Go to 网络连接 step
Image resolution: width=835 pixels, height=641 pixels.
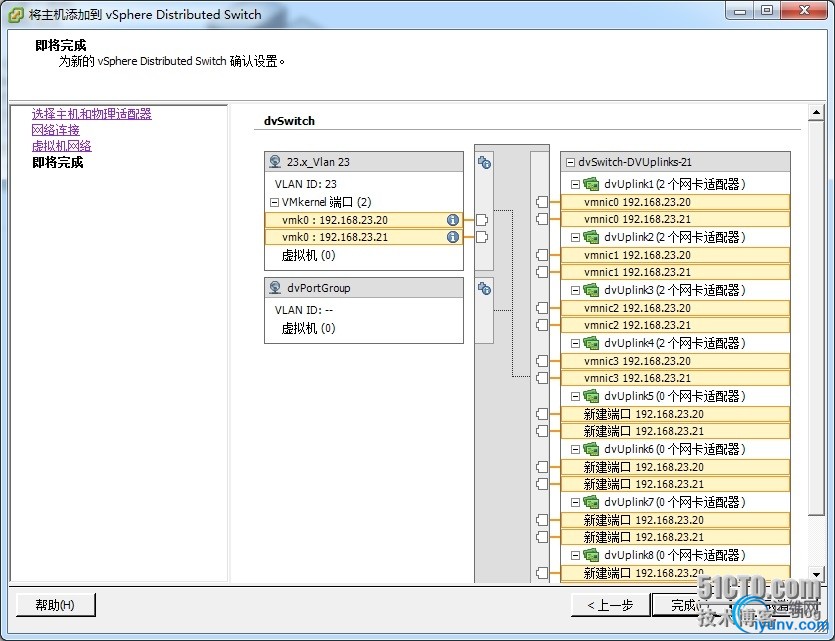[55, 130]
